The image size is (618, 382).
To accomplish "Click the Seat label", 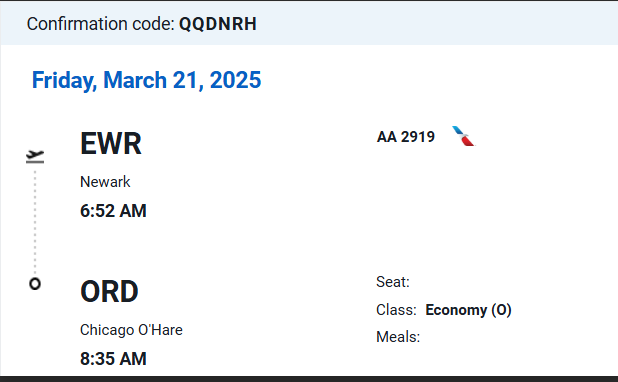I will (x=393, y=282).
